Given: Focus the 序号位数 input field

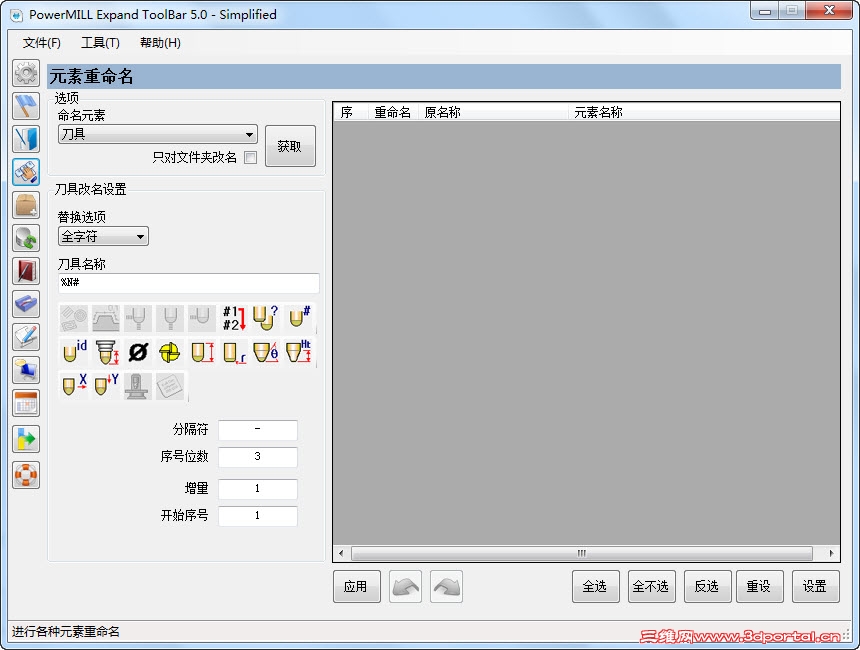Looking at the screenshot, I should pos(258,457).
